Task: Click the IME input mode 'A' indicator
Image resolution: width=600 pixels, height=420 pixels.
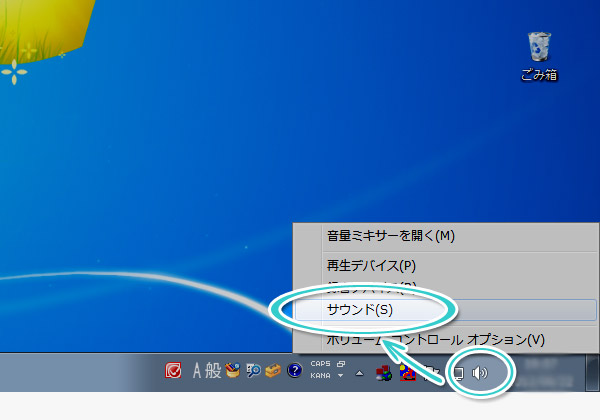Action: point(197,371)
